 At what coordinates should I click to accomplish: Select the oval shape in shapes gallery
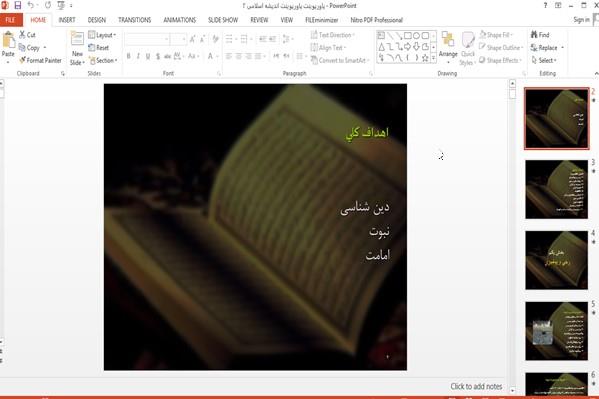[416, 36]
